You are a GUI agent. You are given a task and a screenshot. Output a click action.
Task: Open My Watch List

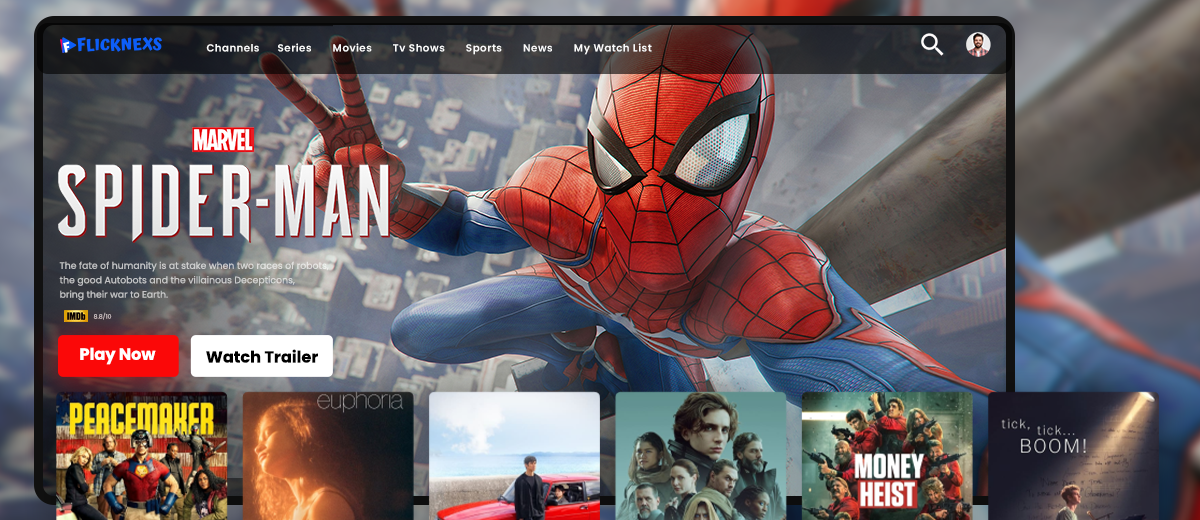(x=612, y=48)
